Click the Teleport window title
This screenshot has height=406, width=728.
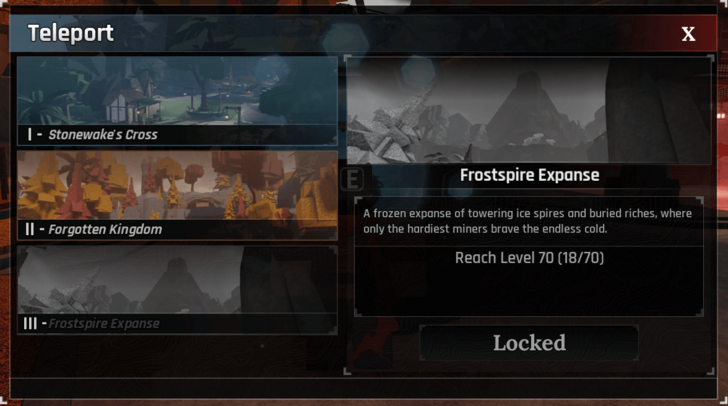[x=71, y=33]
